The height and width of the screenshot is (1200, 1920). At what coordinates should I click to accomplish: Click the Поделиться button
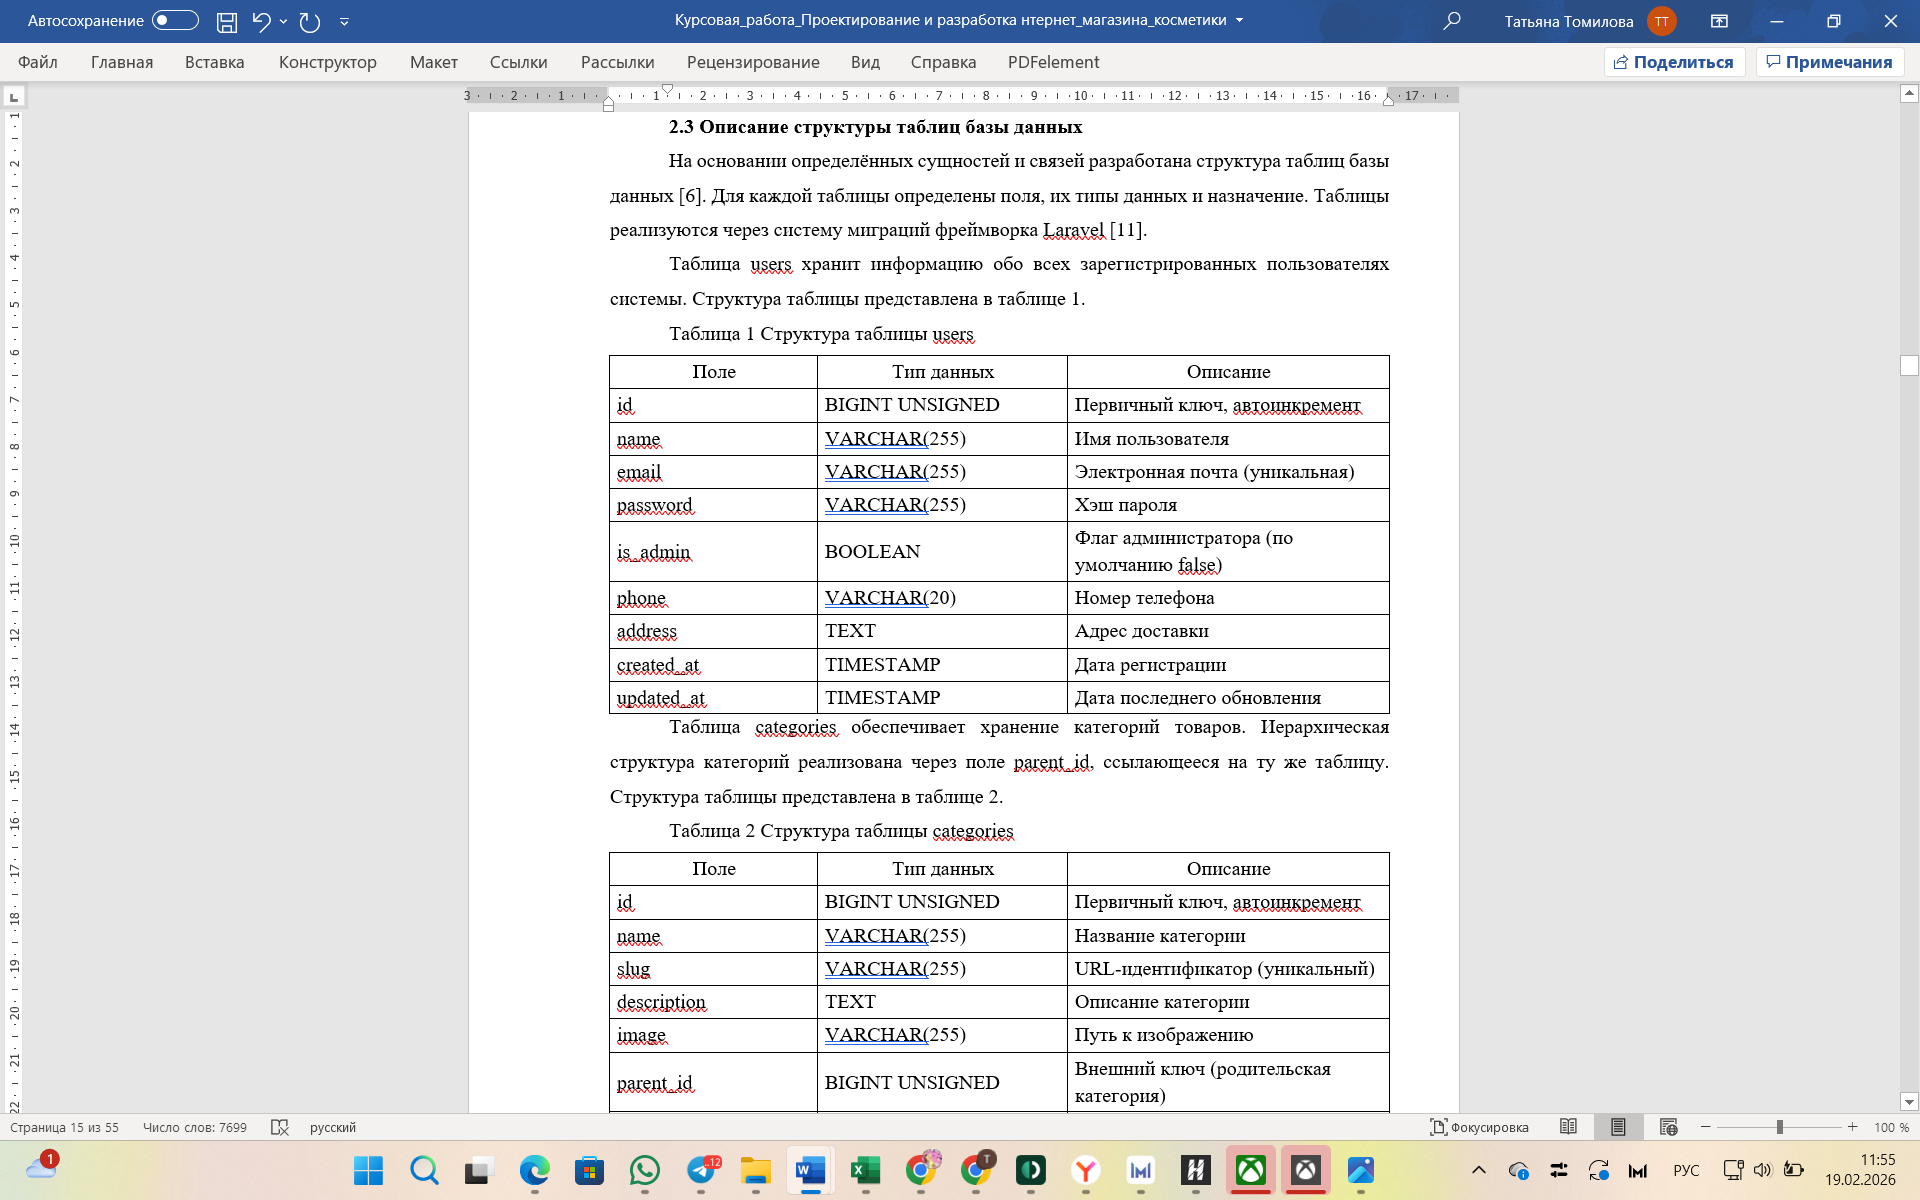pyautogui.click(x=1674, y=62)
